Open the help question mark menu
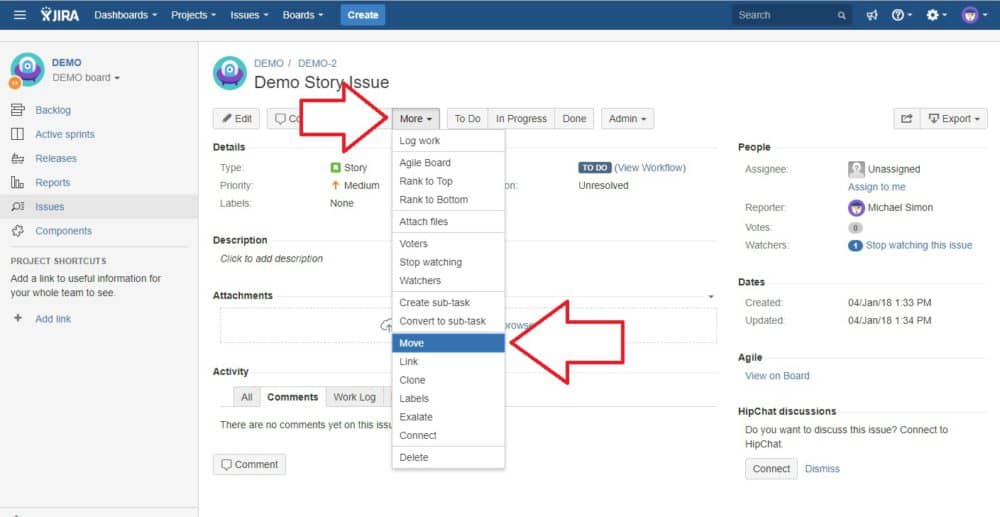 point(901,15)
